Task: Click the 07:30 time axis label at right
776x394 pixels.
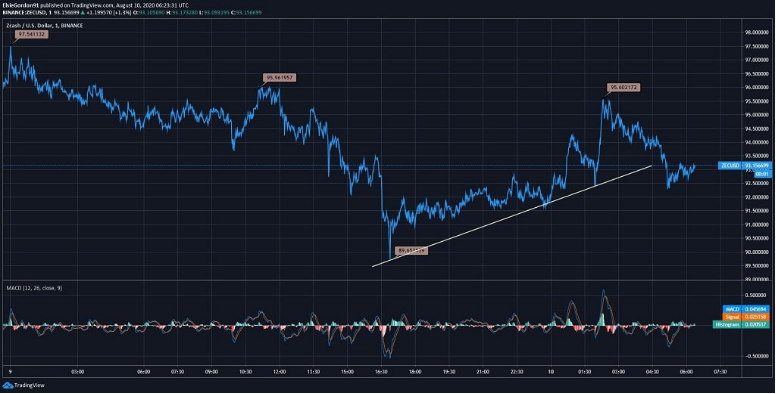Action: tap(720, 372)
